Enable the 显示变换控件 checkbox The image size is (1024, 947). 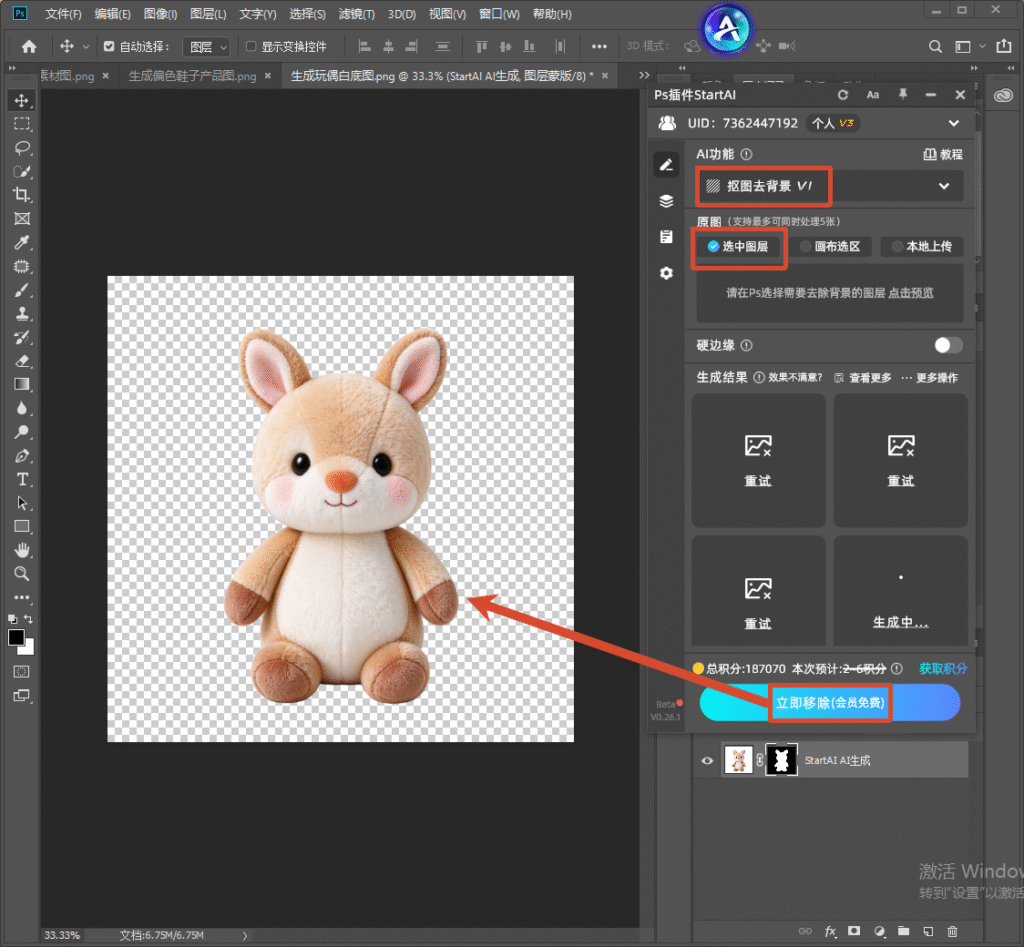pos(251,46)
